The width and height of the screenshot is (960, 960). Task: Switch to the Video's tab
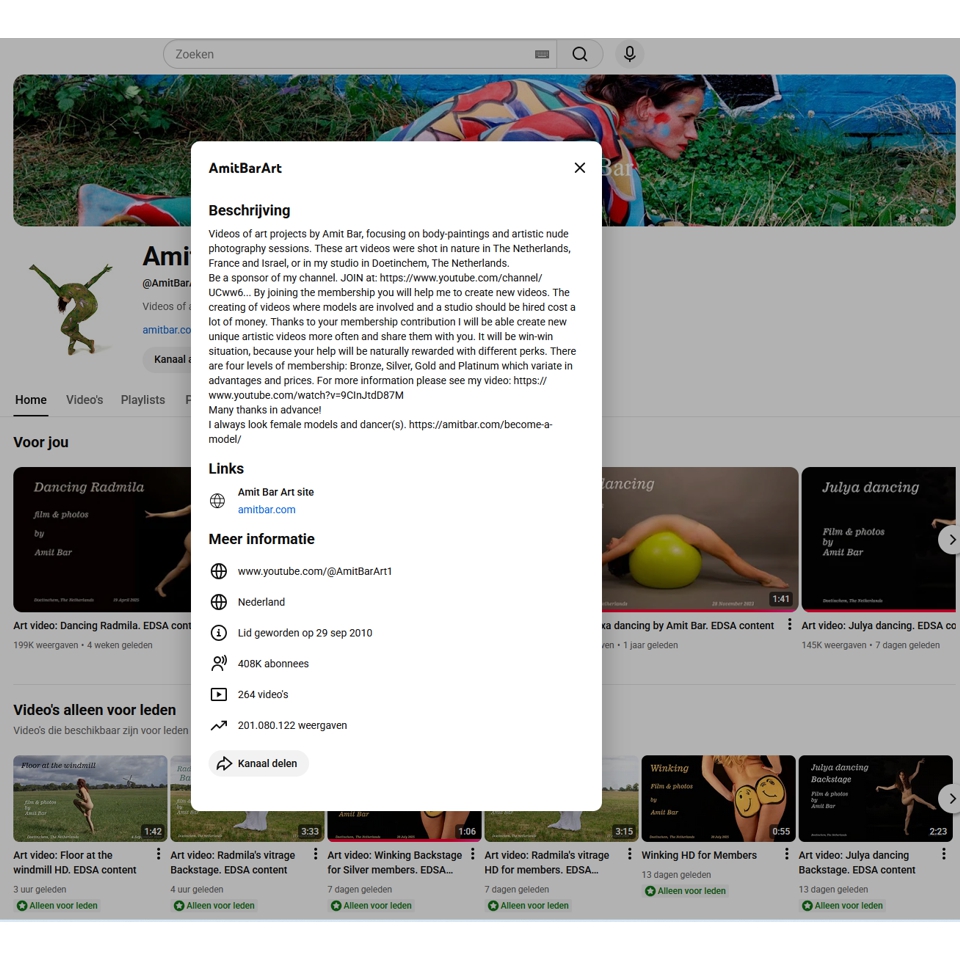pyautogui.click(x=84, y=400)
